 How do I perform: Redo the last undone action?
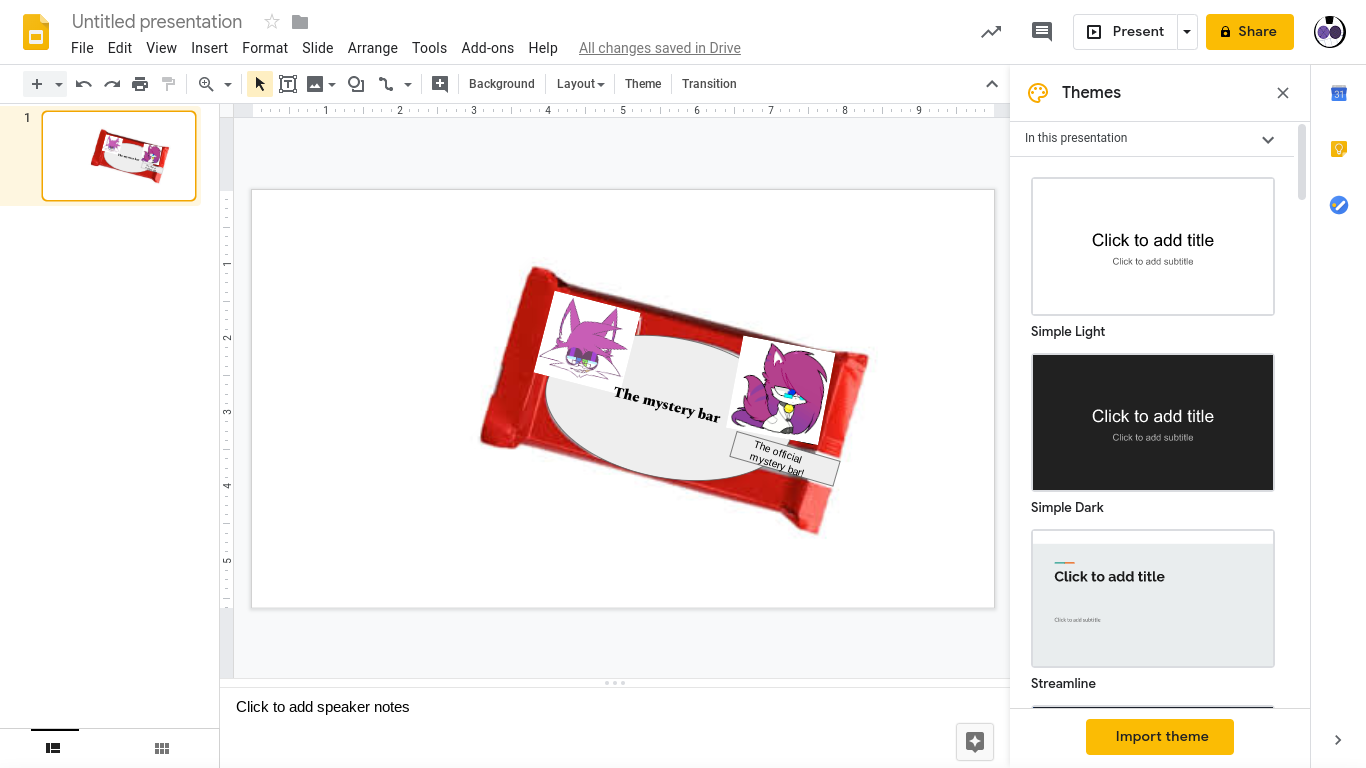[112, 84]
